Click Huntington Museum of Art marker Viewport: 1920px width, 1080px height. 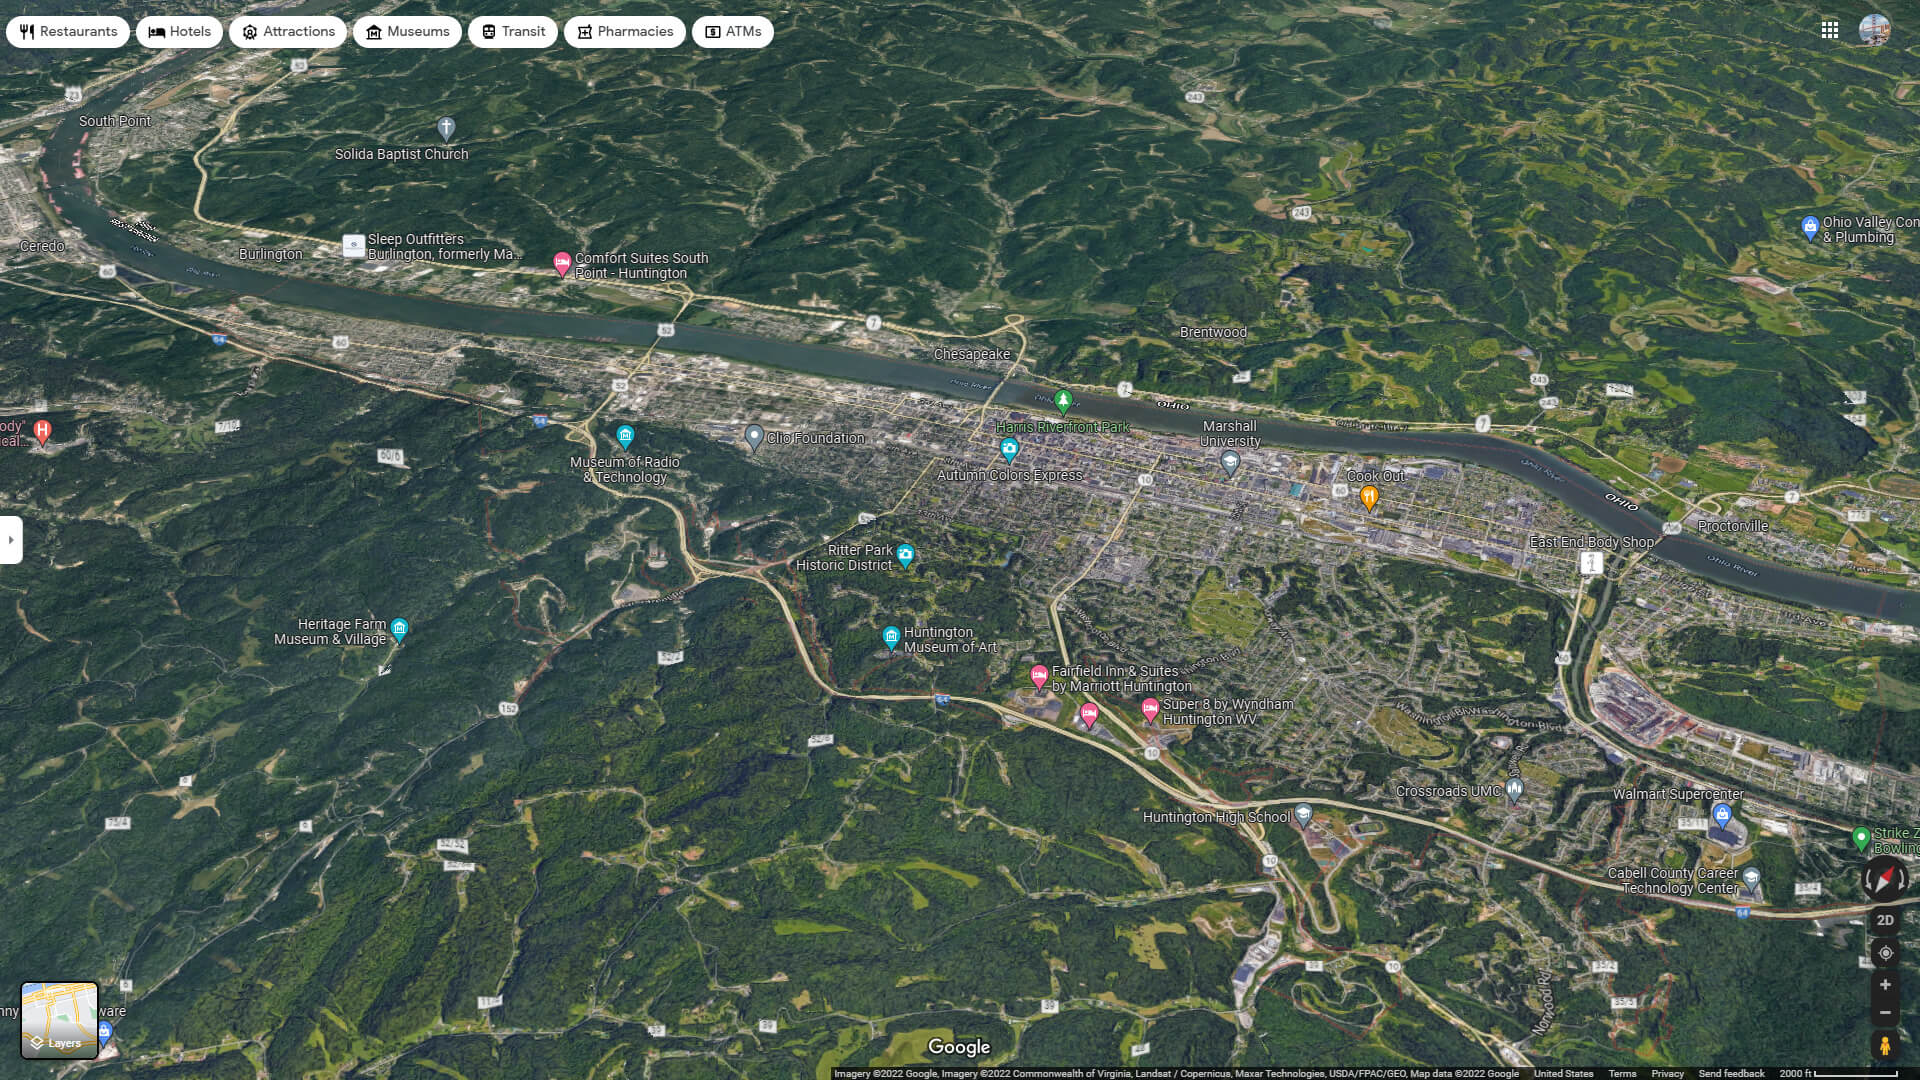click(x=891, y=636)
